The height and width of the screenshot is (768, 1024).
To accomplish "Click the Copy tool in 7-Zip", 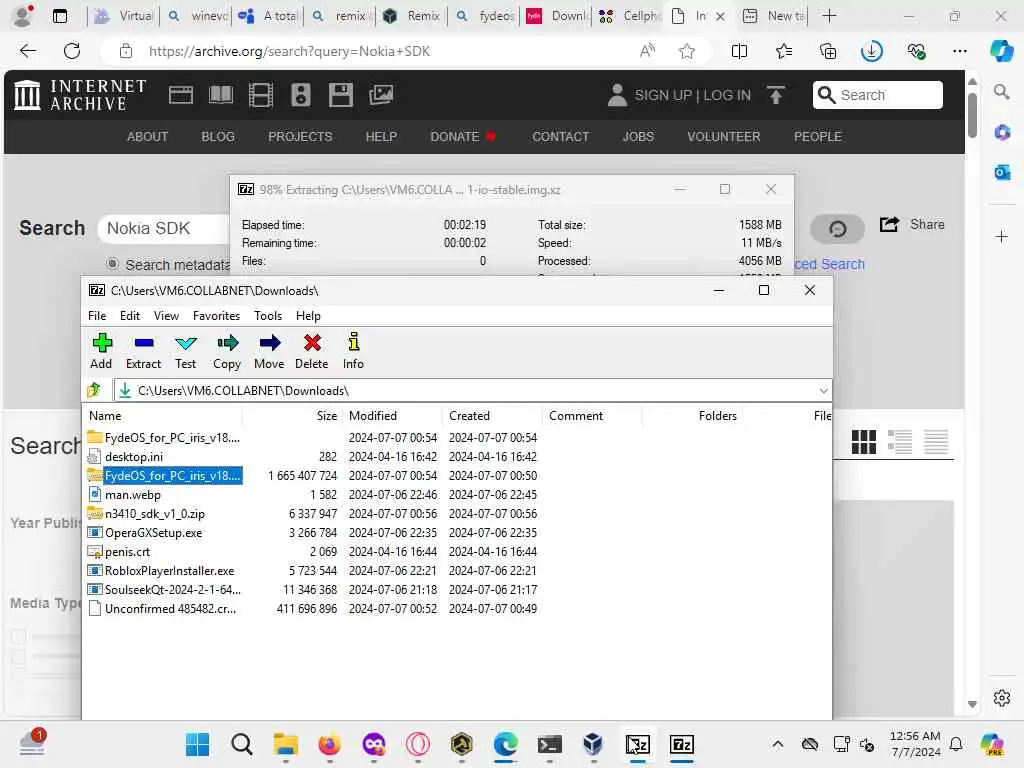I will coord(227,351).
